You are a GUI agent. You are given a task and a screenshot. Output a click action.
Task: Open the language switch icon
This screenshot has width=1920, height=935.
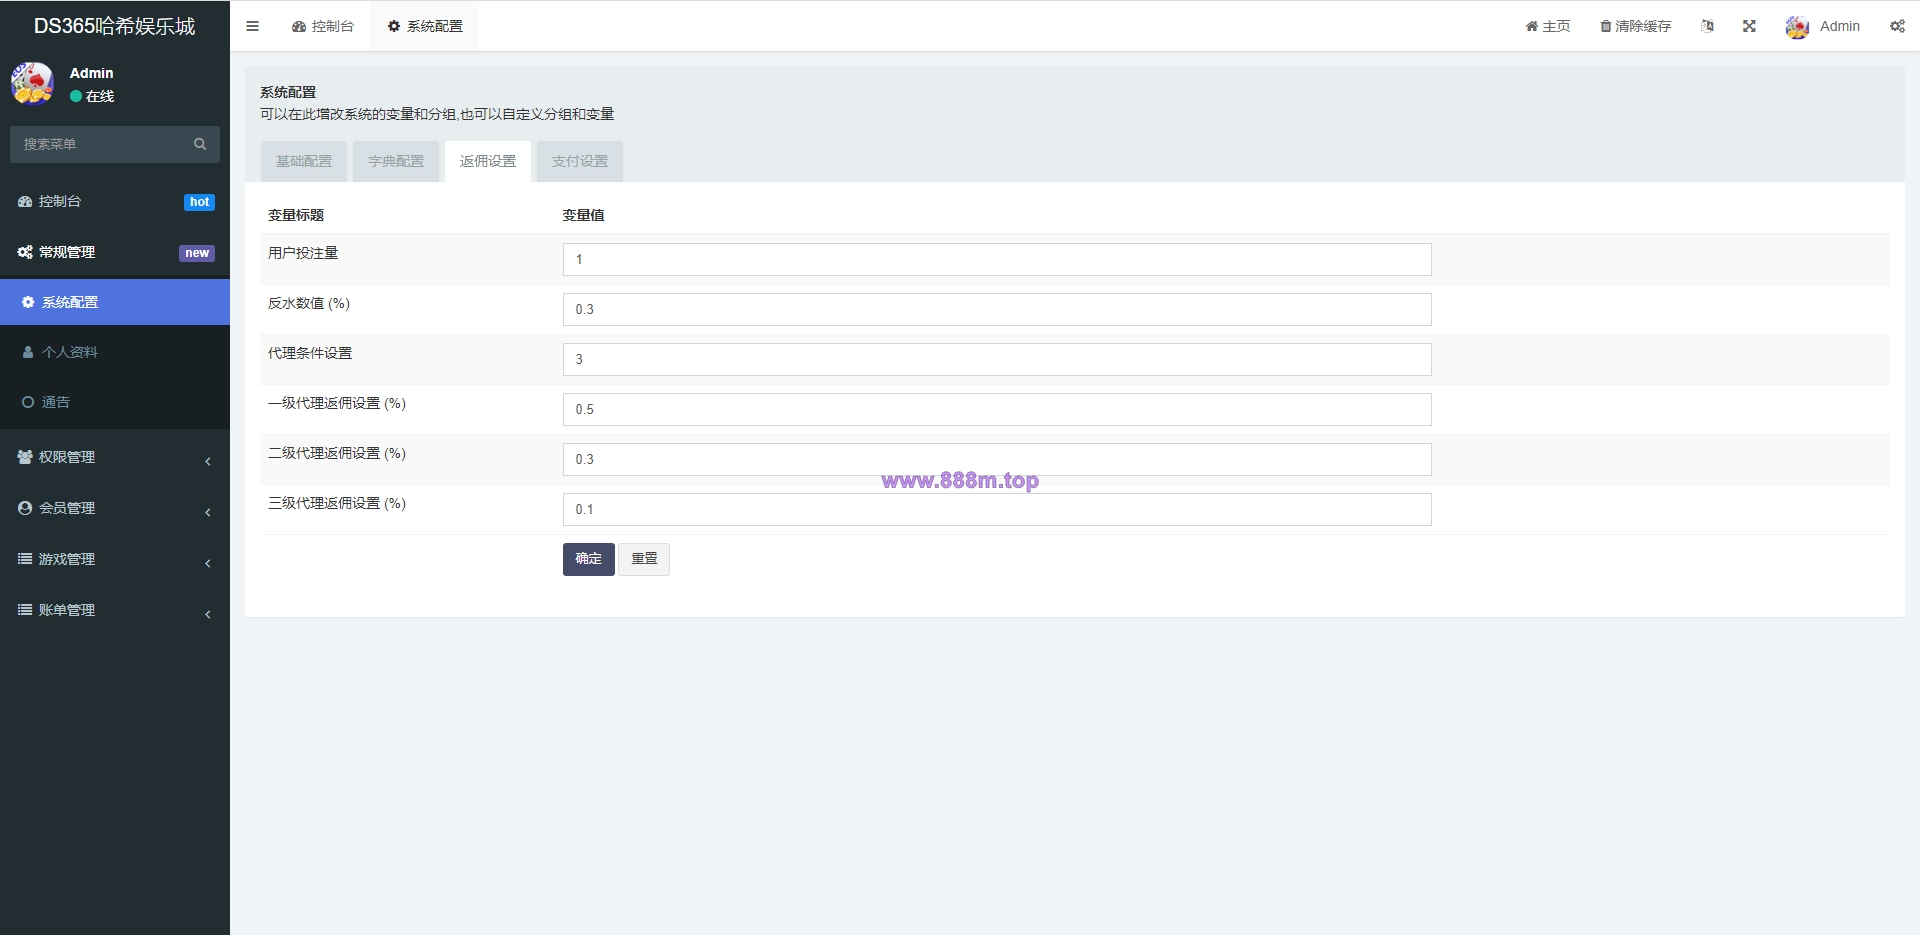tap(1707, 26)
